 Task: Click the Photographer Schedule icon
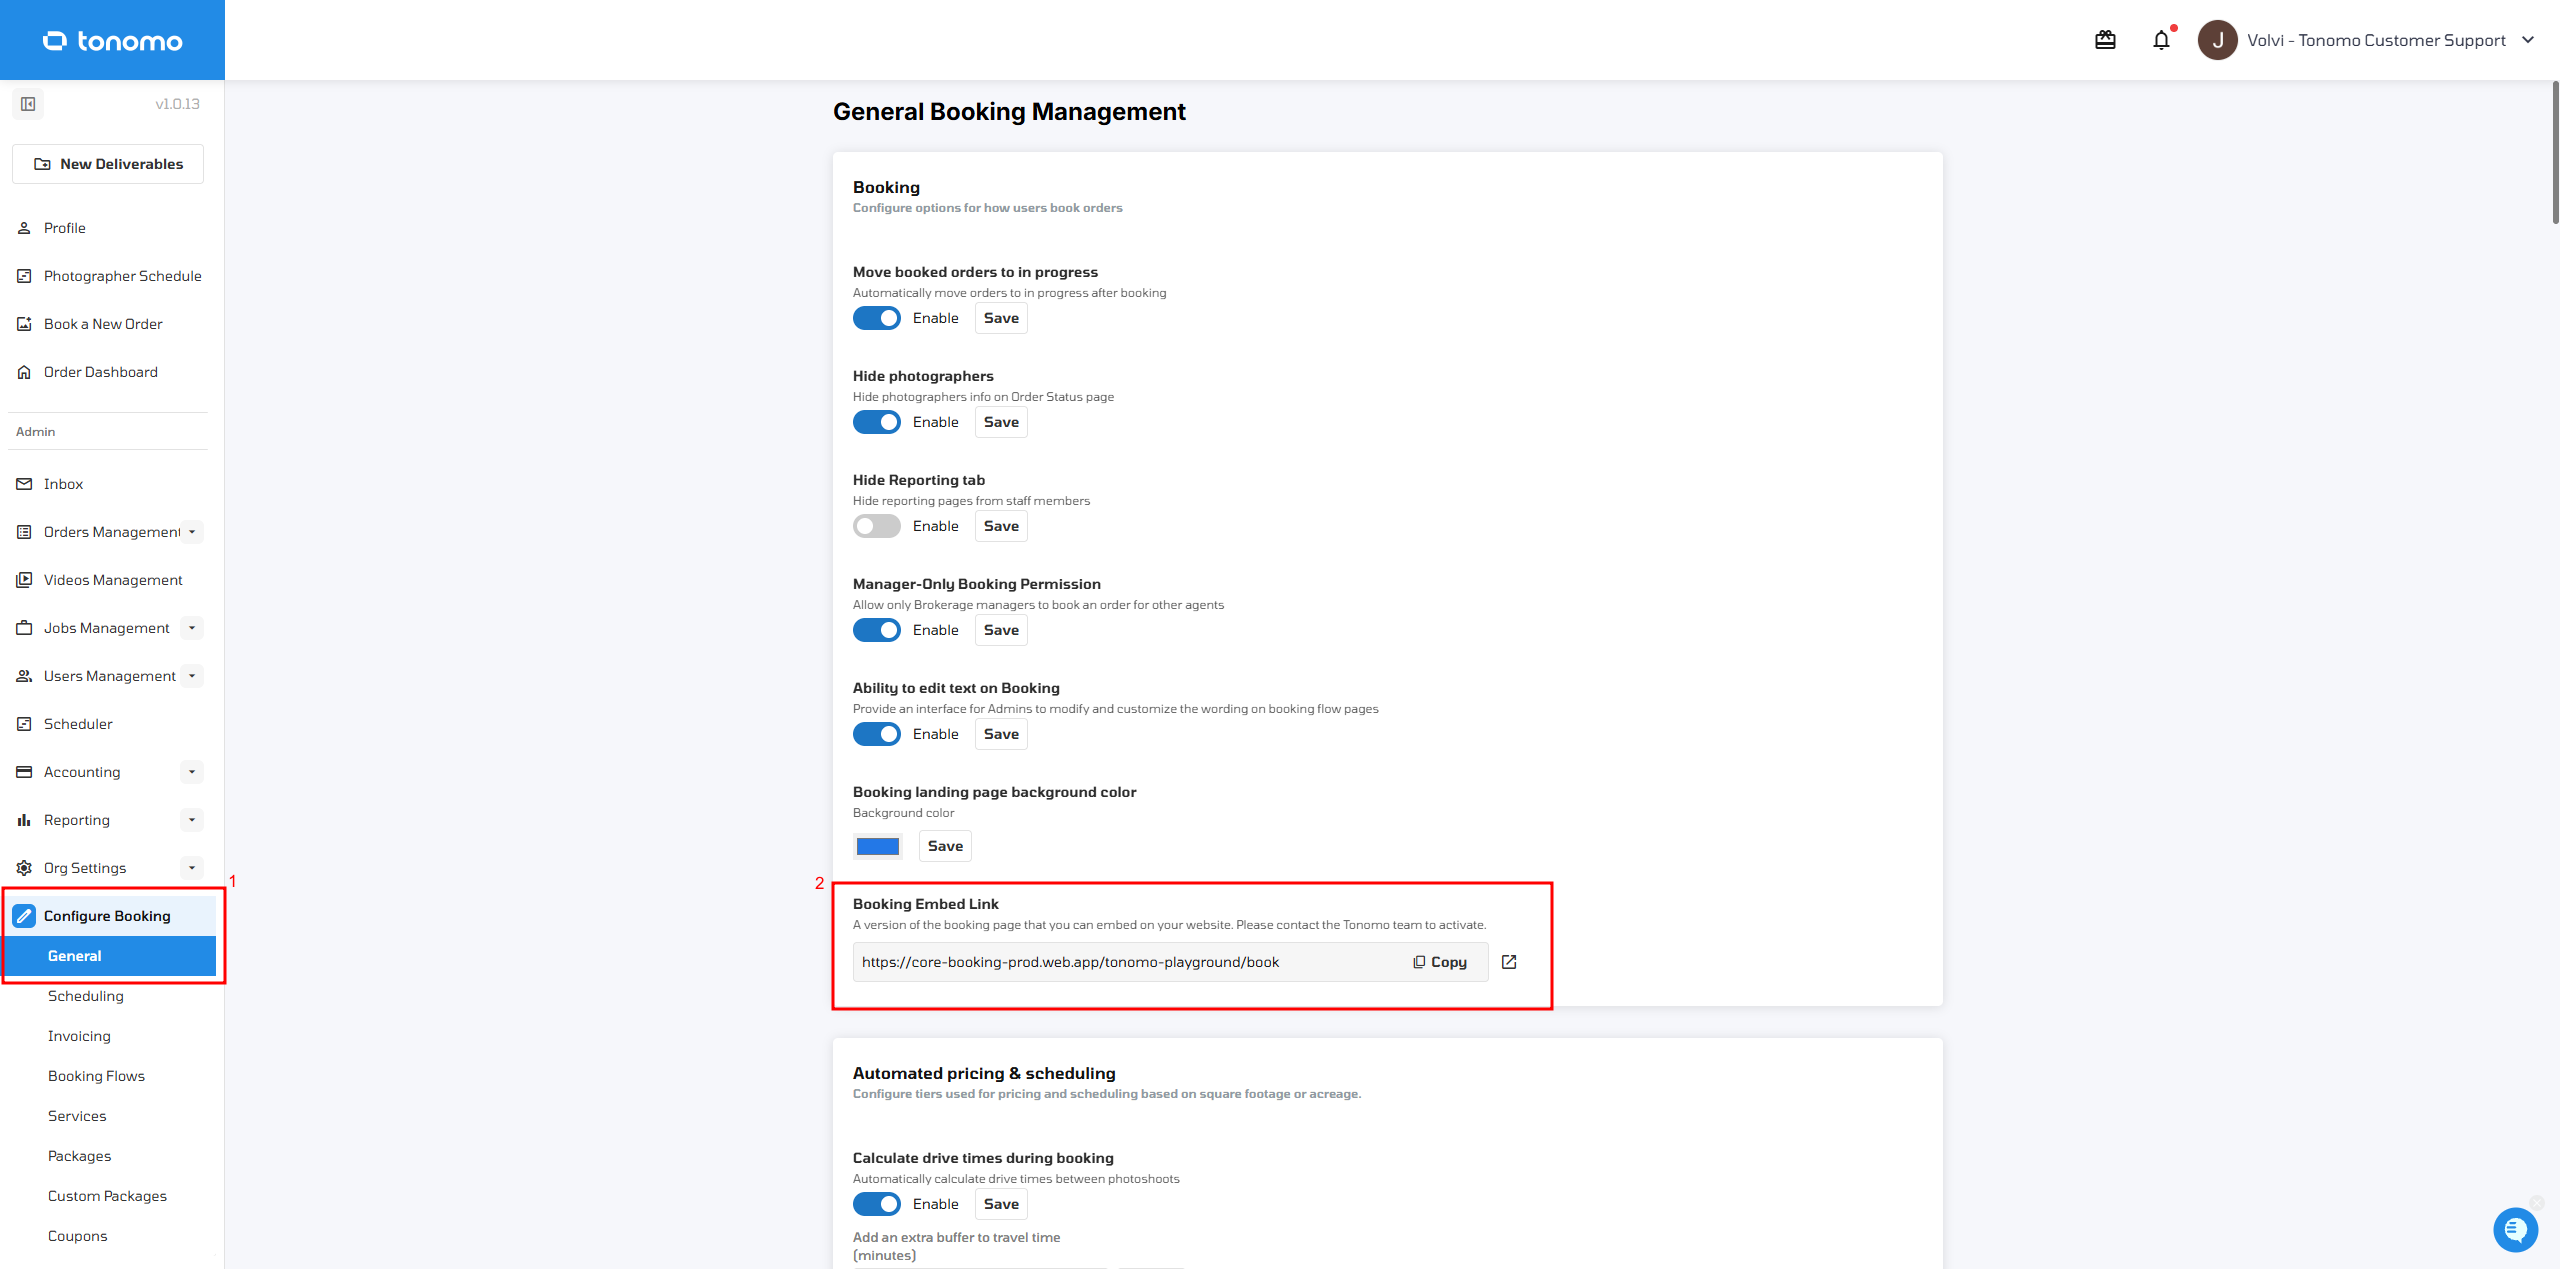[24, 276]
